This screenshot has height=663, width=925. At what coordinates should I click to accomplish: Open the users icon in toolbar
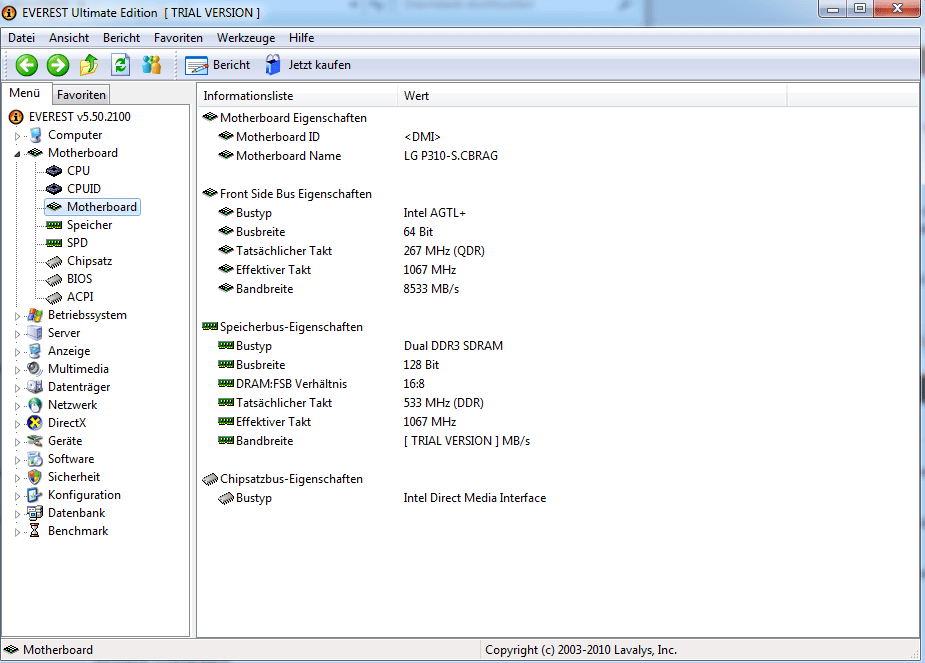[152, 65]
